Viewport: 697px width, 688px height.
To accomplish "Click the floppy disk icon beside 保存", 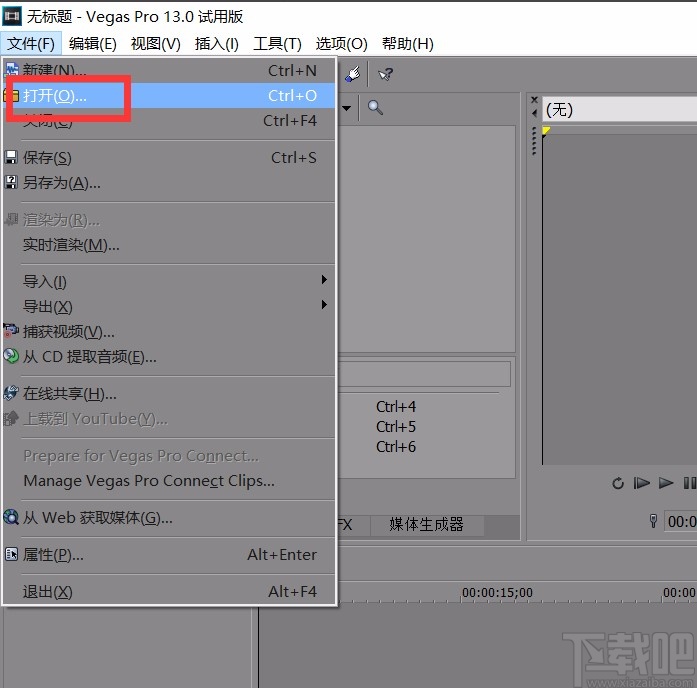I will point(11,157).
